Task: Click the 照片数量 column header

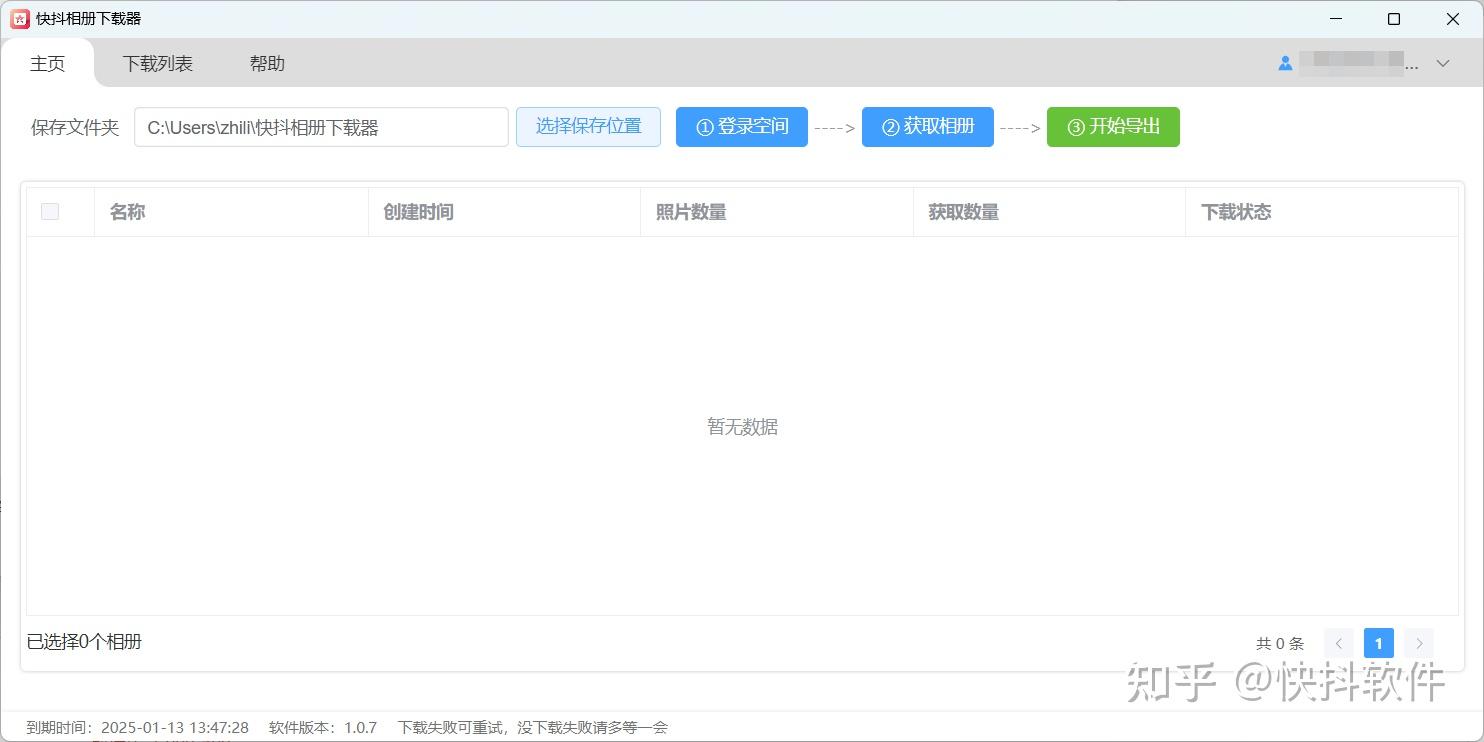Action: click(x=691, y=211)
